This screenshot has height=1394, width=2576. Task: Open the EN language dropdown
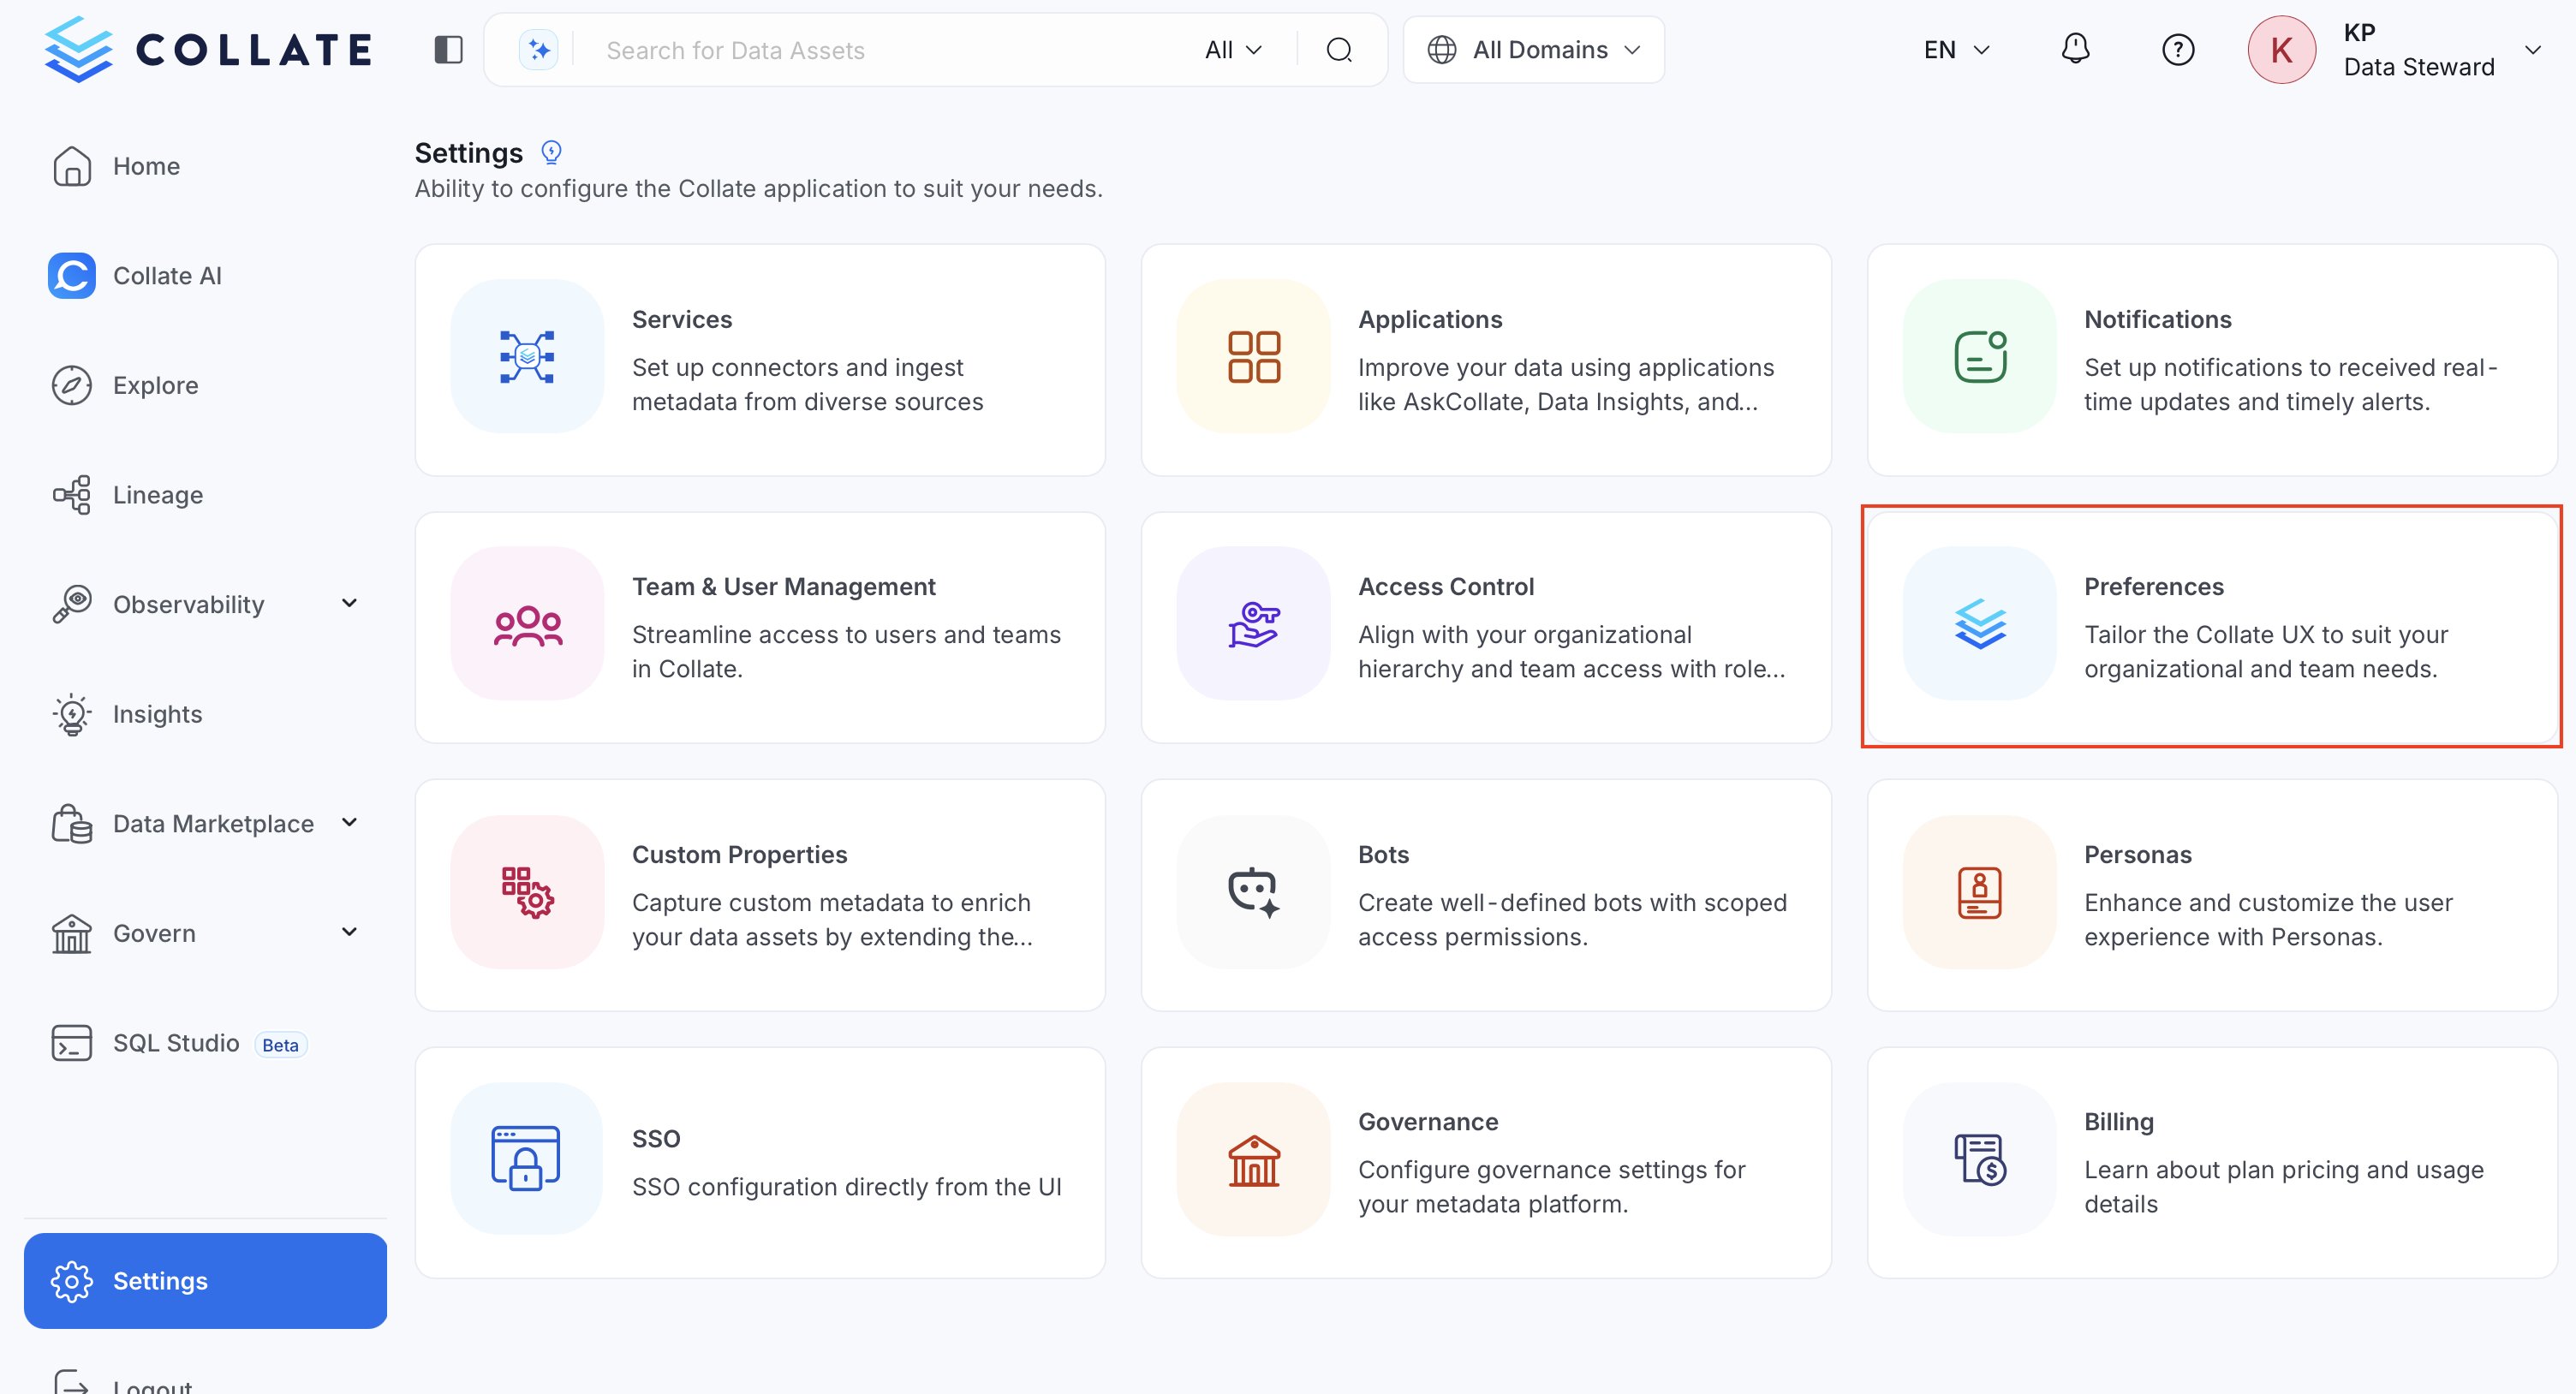(x=1957, y=50)
